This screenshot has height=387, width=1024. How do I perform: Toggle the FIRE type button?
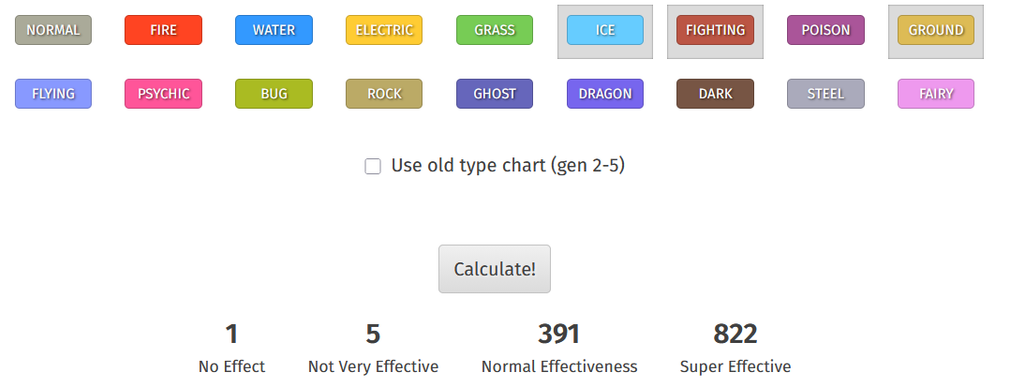(x=163, y=30)
